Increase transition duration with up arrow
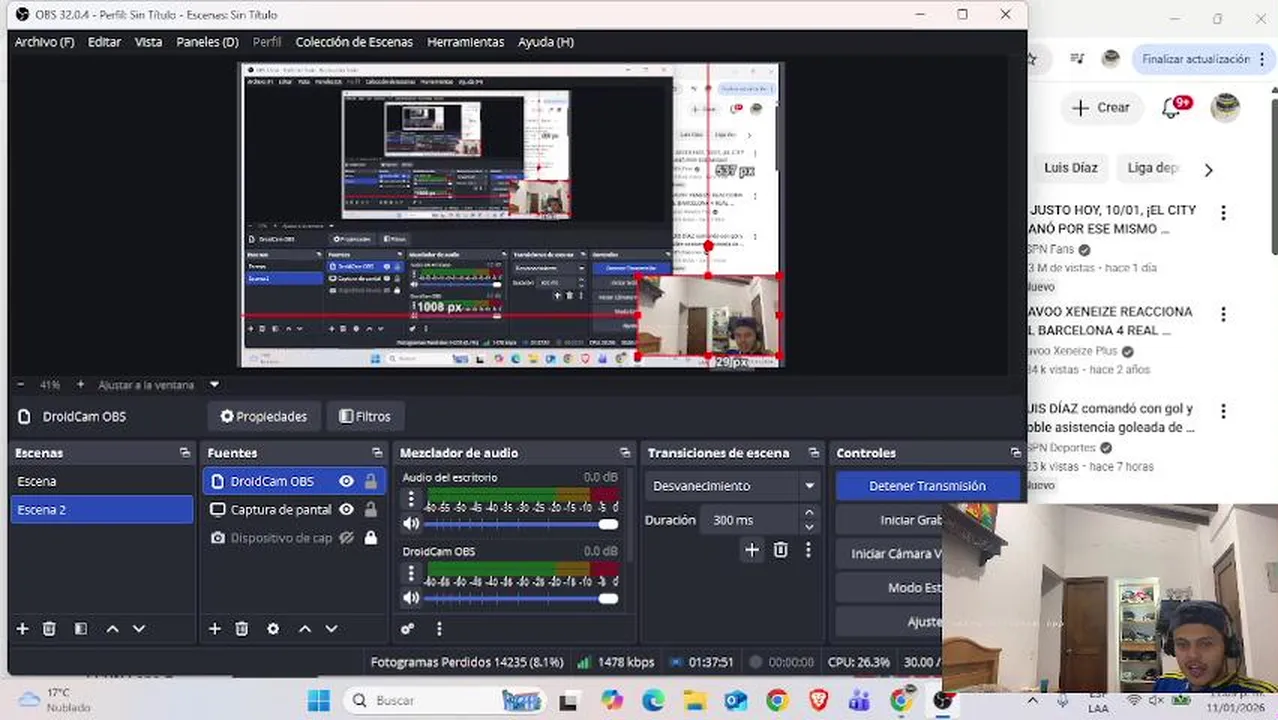The height and width of the screenshot is (720, 1278). pos(809,514)
